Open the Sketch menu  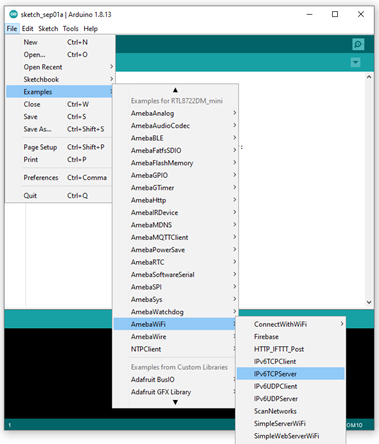point(48,29)
